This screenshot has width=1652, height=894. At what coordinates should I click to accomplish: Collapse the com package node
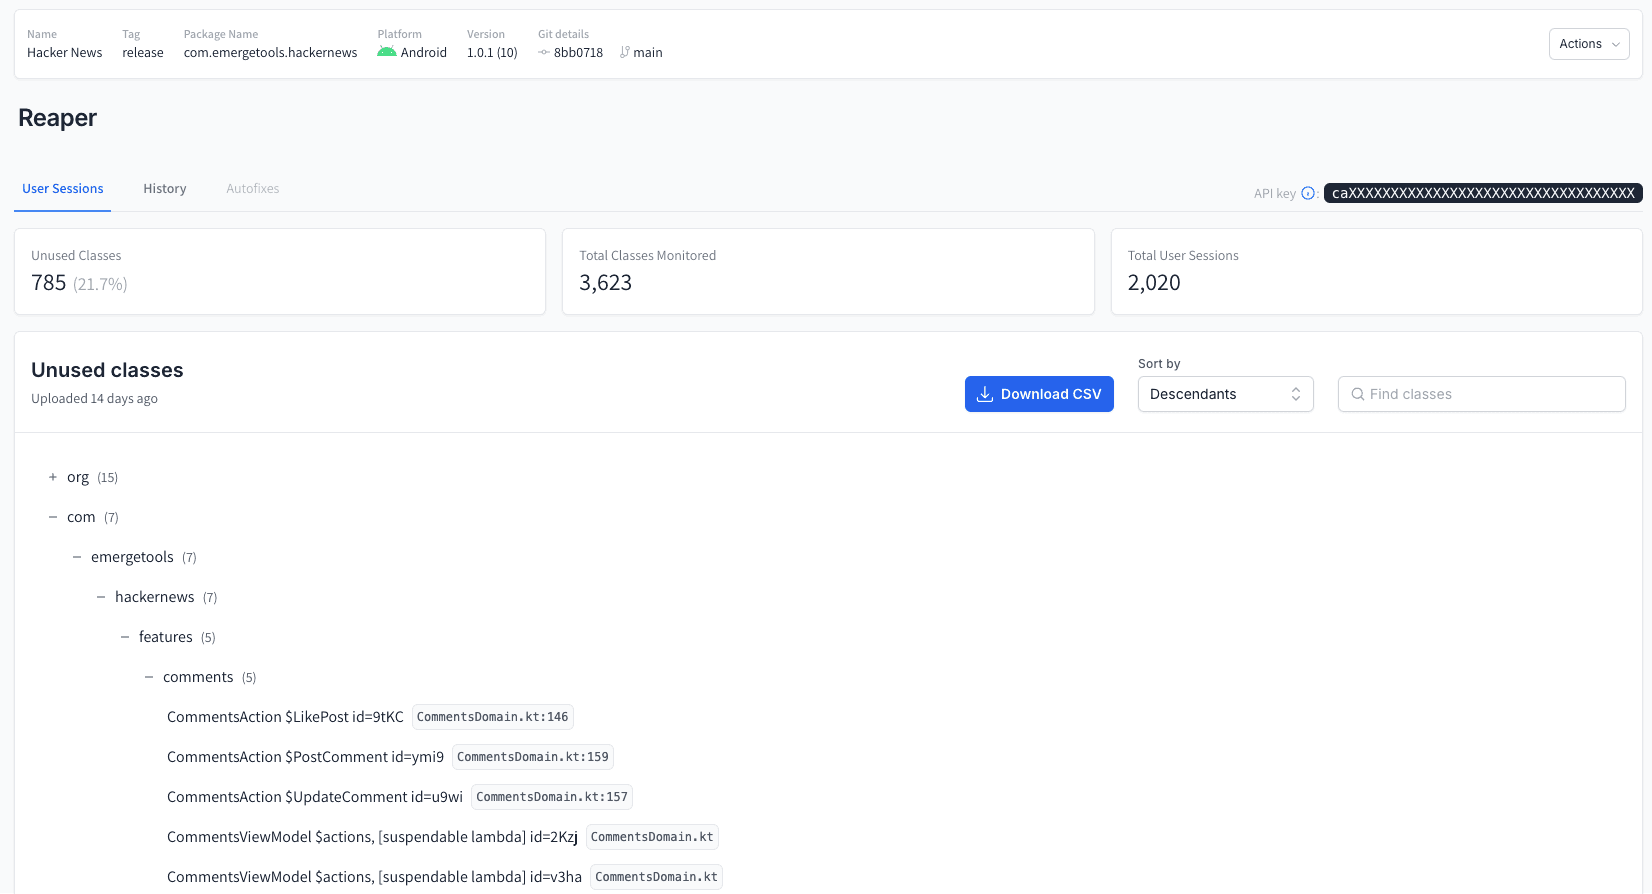point(53,517)
